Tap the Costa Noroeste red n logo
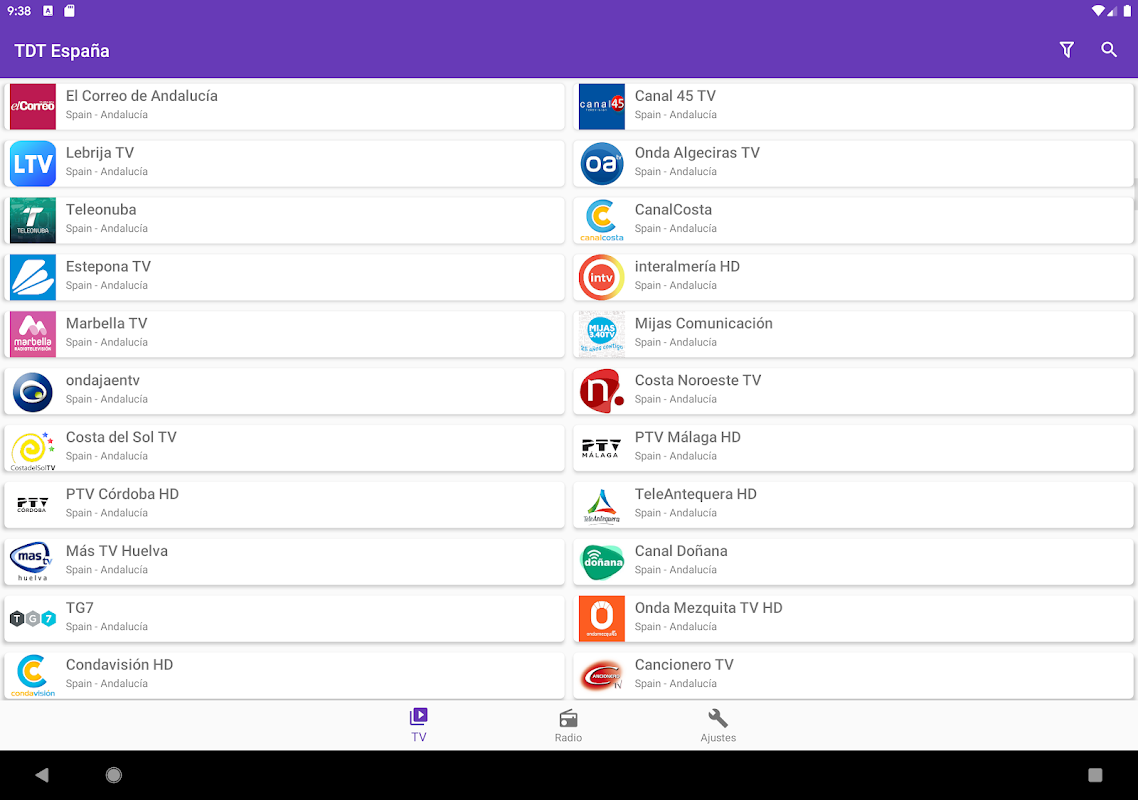 pos(602,391)
